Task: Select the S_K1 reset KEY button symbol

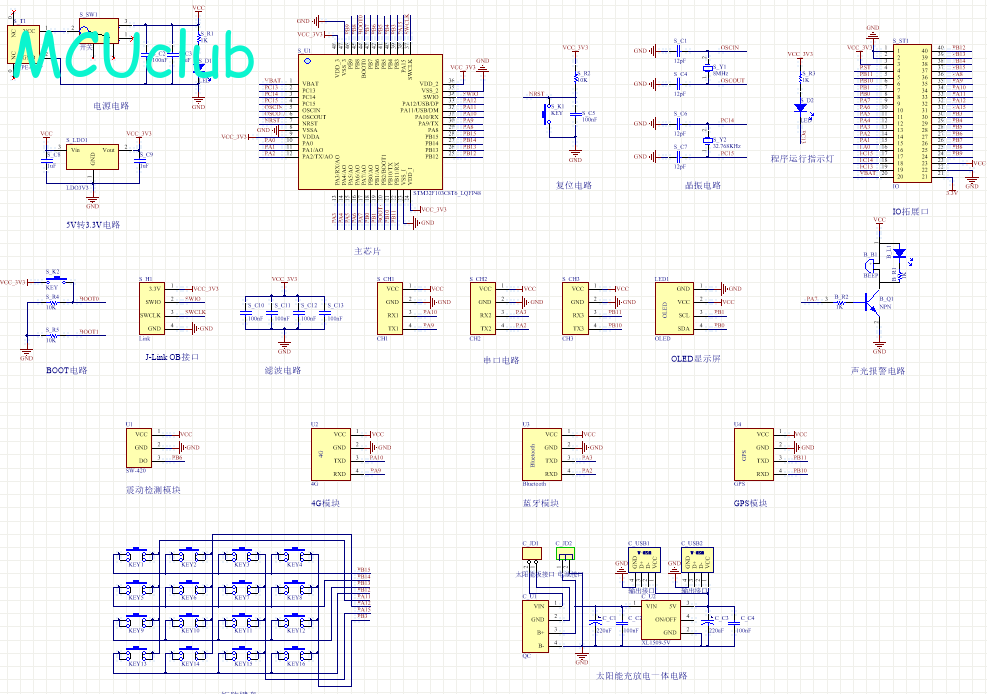Action: click(548, 114)
